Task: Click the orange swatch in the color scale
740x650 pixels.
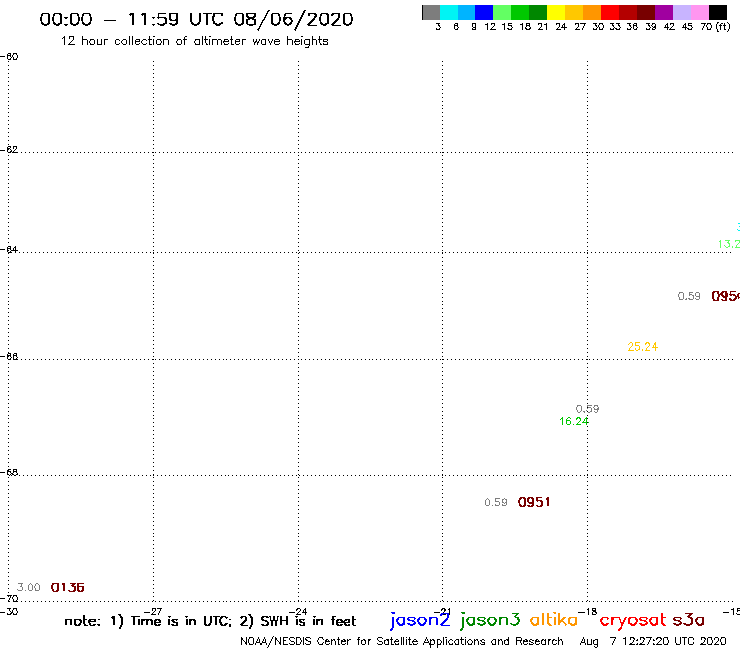Action: [592, 12]
